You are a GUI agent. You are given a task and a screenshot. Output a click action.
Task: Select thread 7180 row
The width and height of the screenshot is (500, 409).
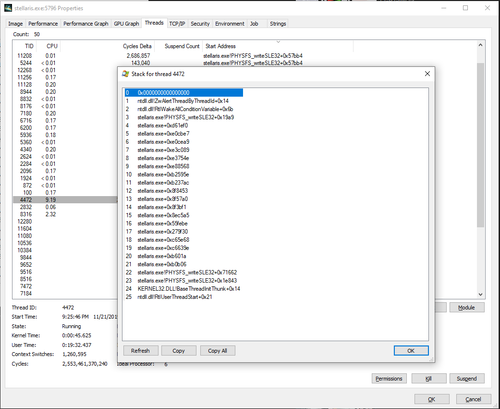(65, 113)
